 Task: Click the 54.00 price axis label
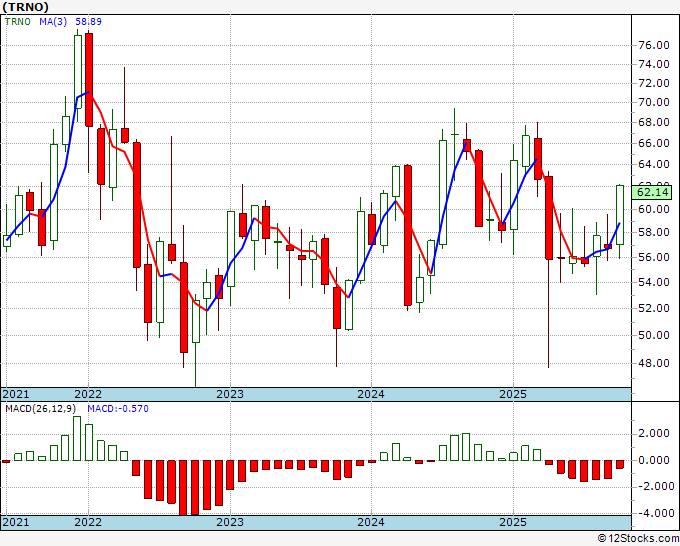click(654, 282)
